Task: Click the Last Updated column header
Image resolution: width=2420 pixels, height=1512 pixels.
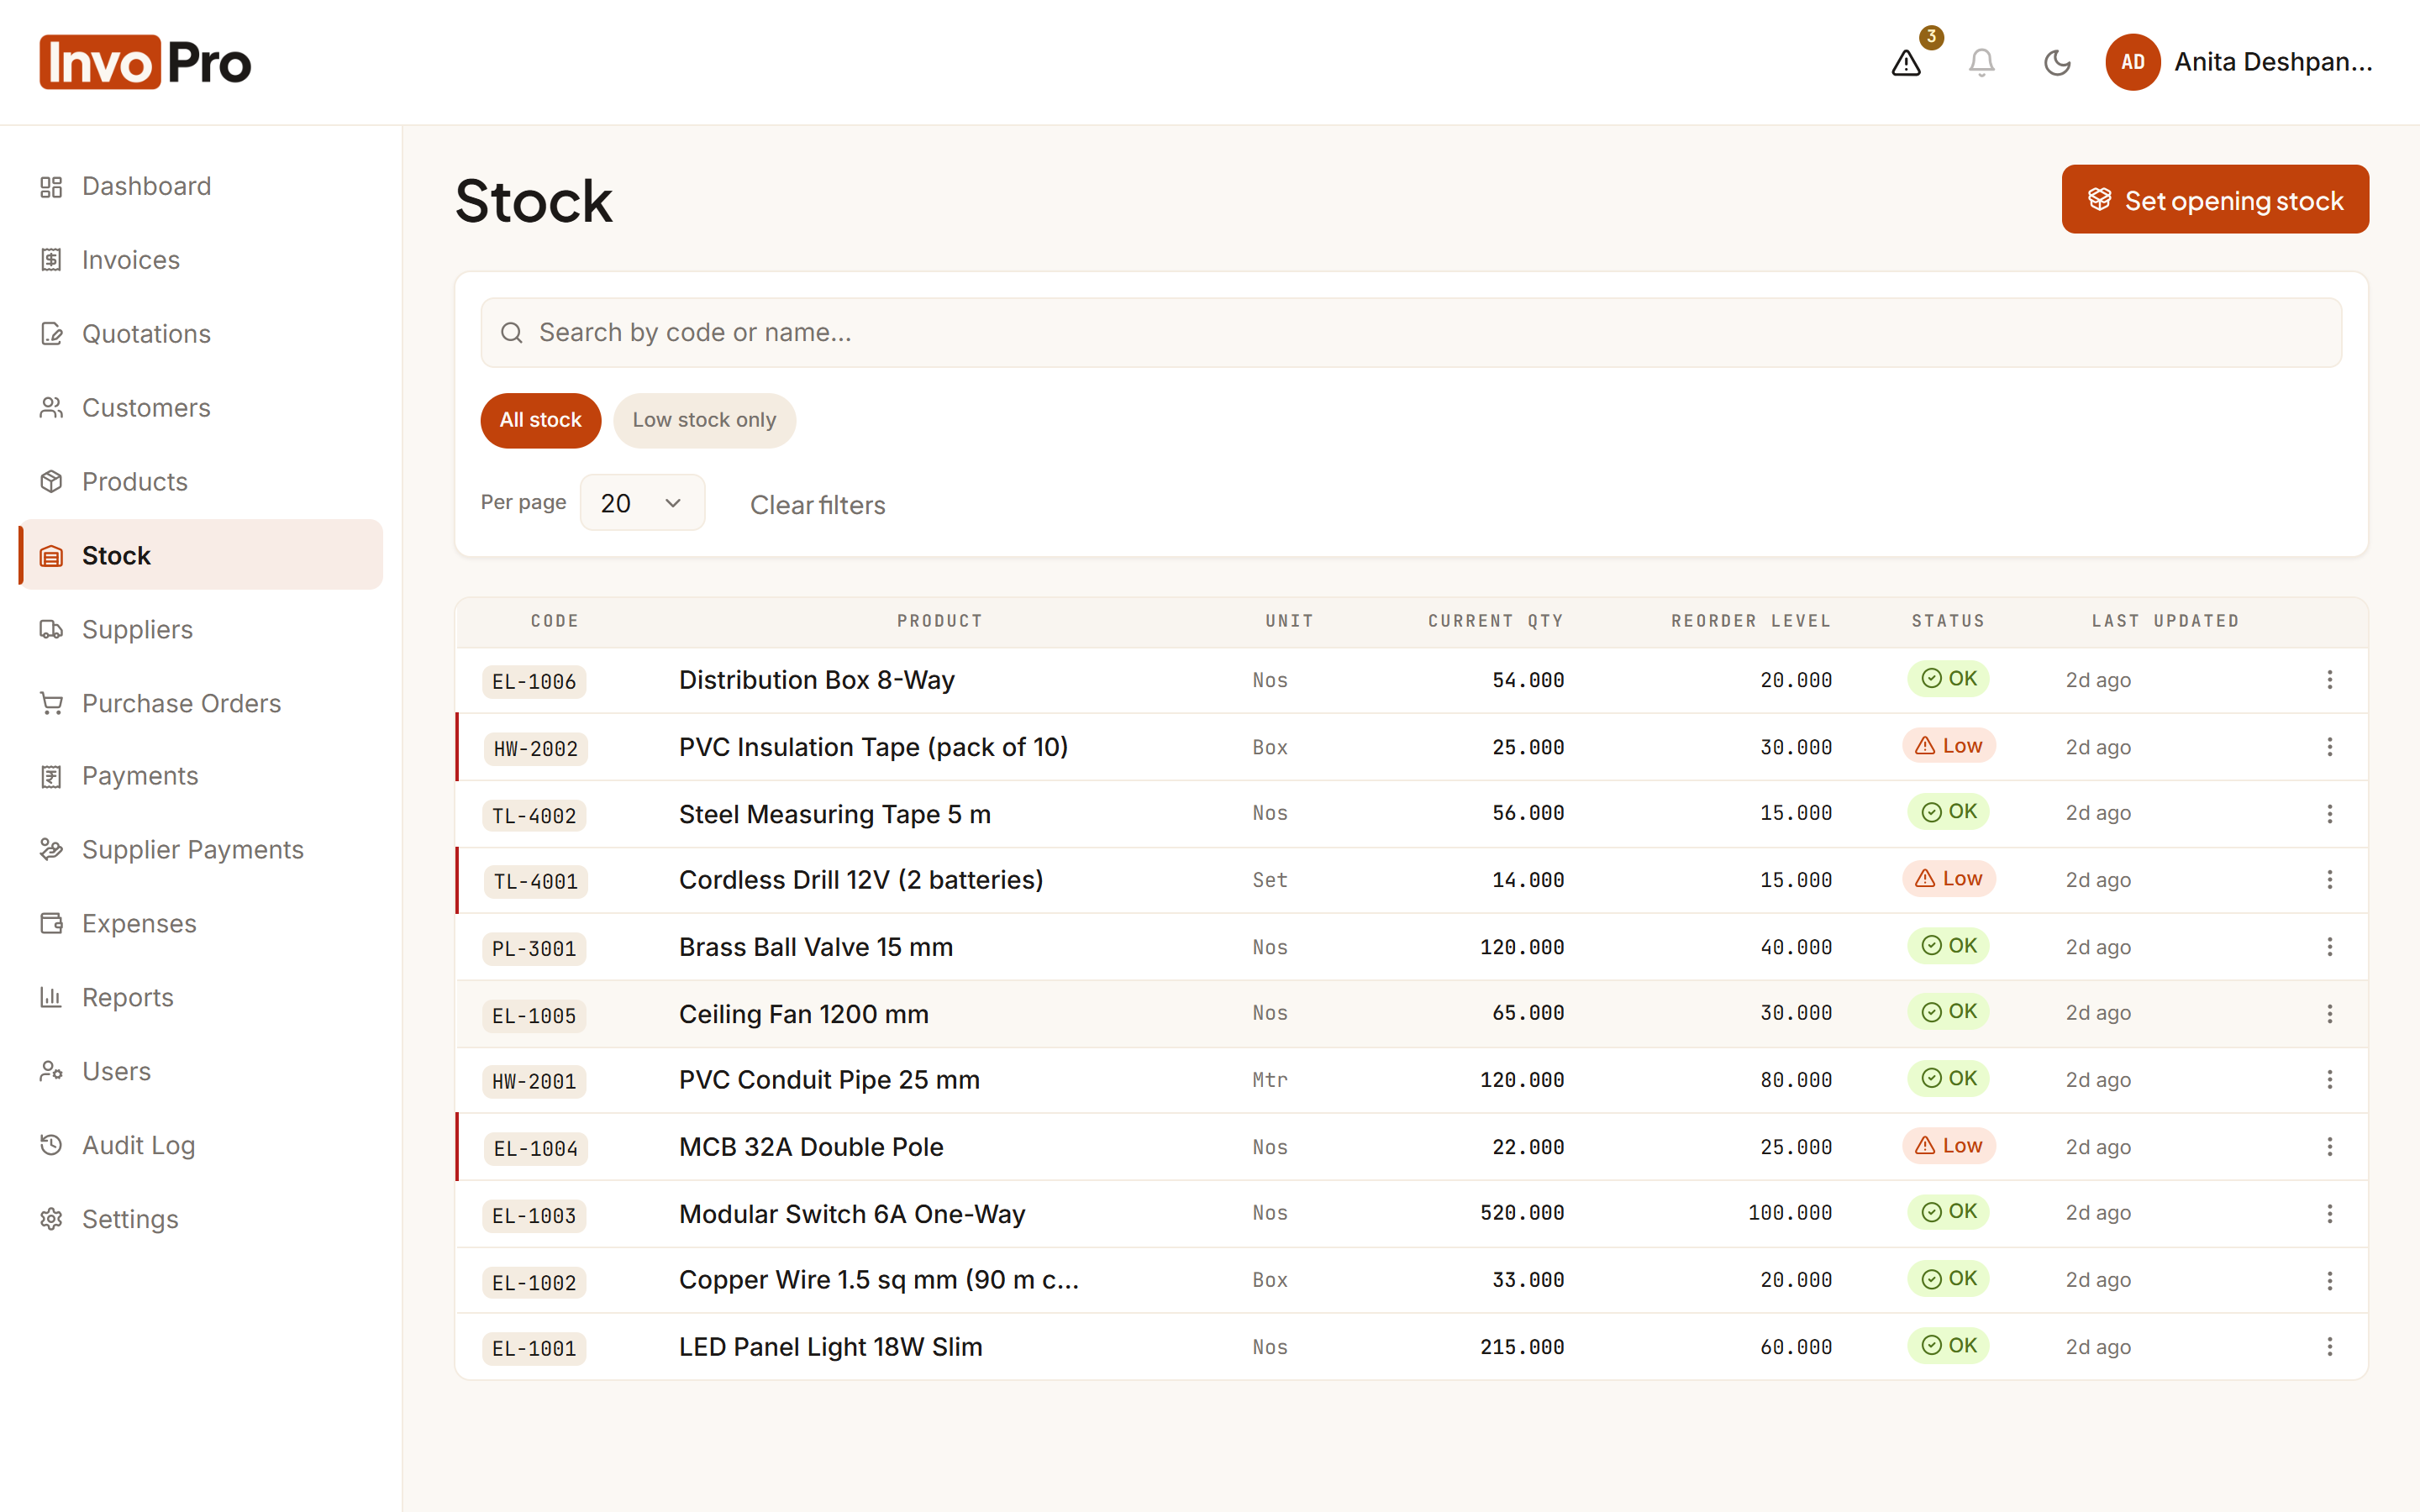Action: 2165,621
